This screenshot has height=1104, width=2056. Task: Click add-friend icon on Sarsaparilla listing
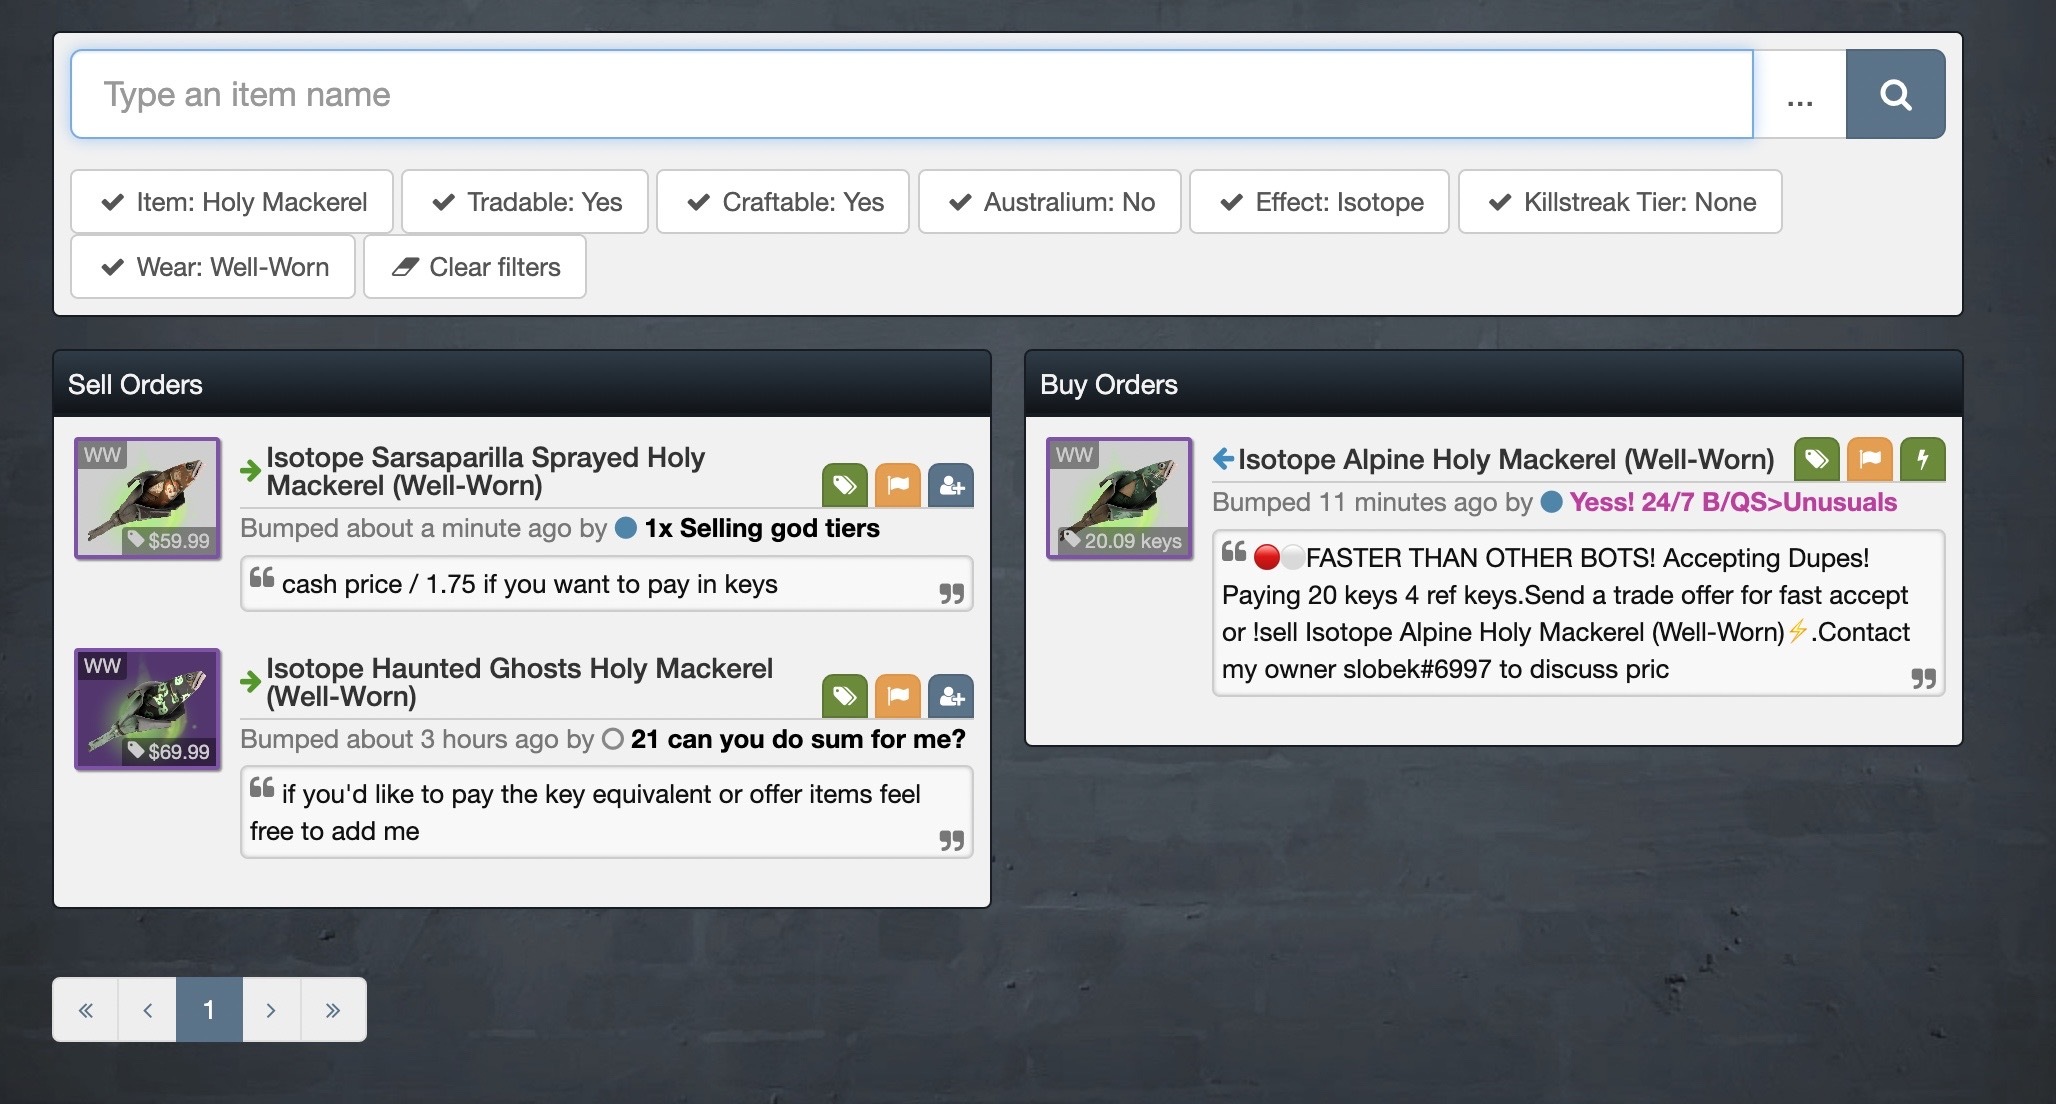tap(951, 486)
